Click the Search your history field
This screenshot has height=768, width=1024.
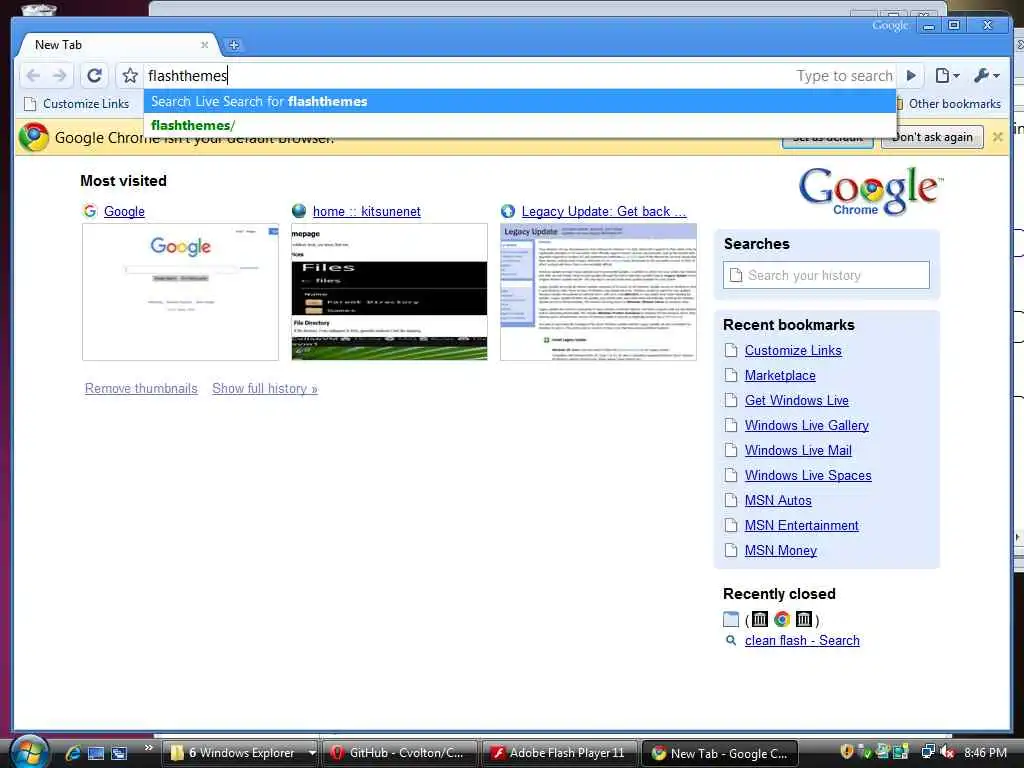(826, 275)
